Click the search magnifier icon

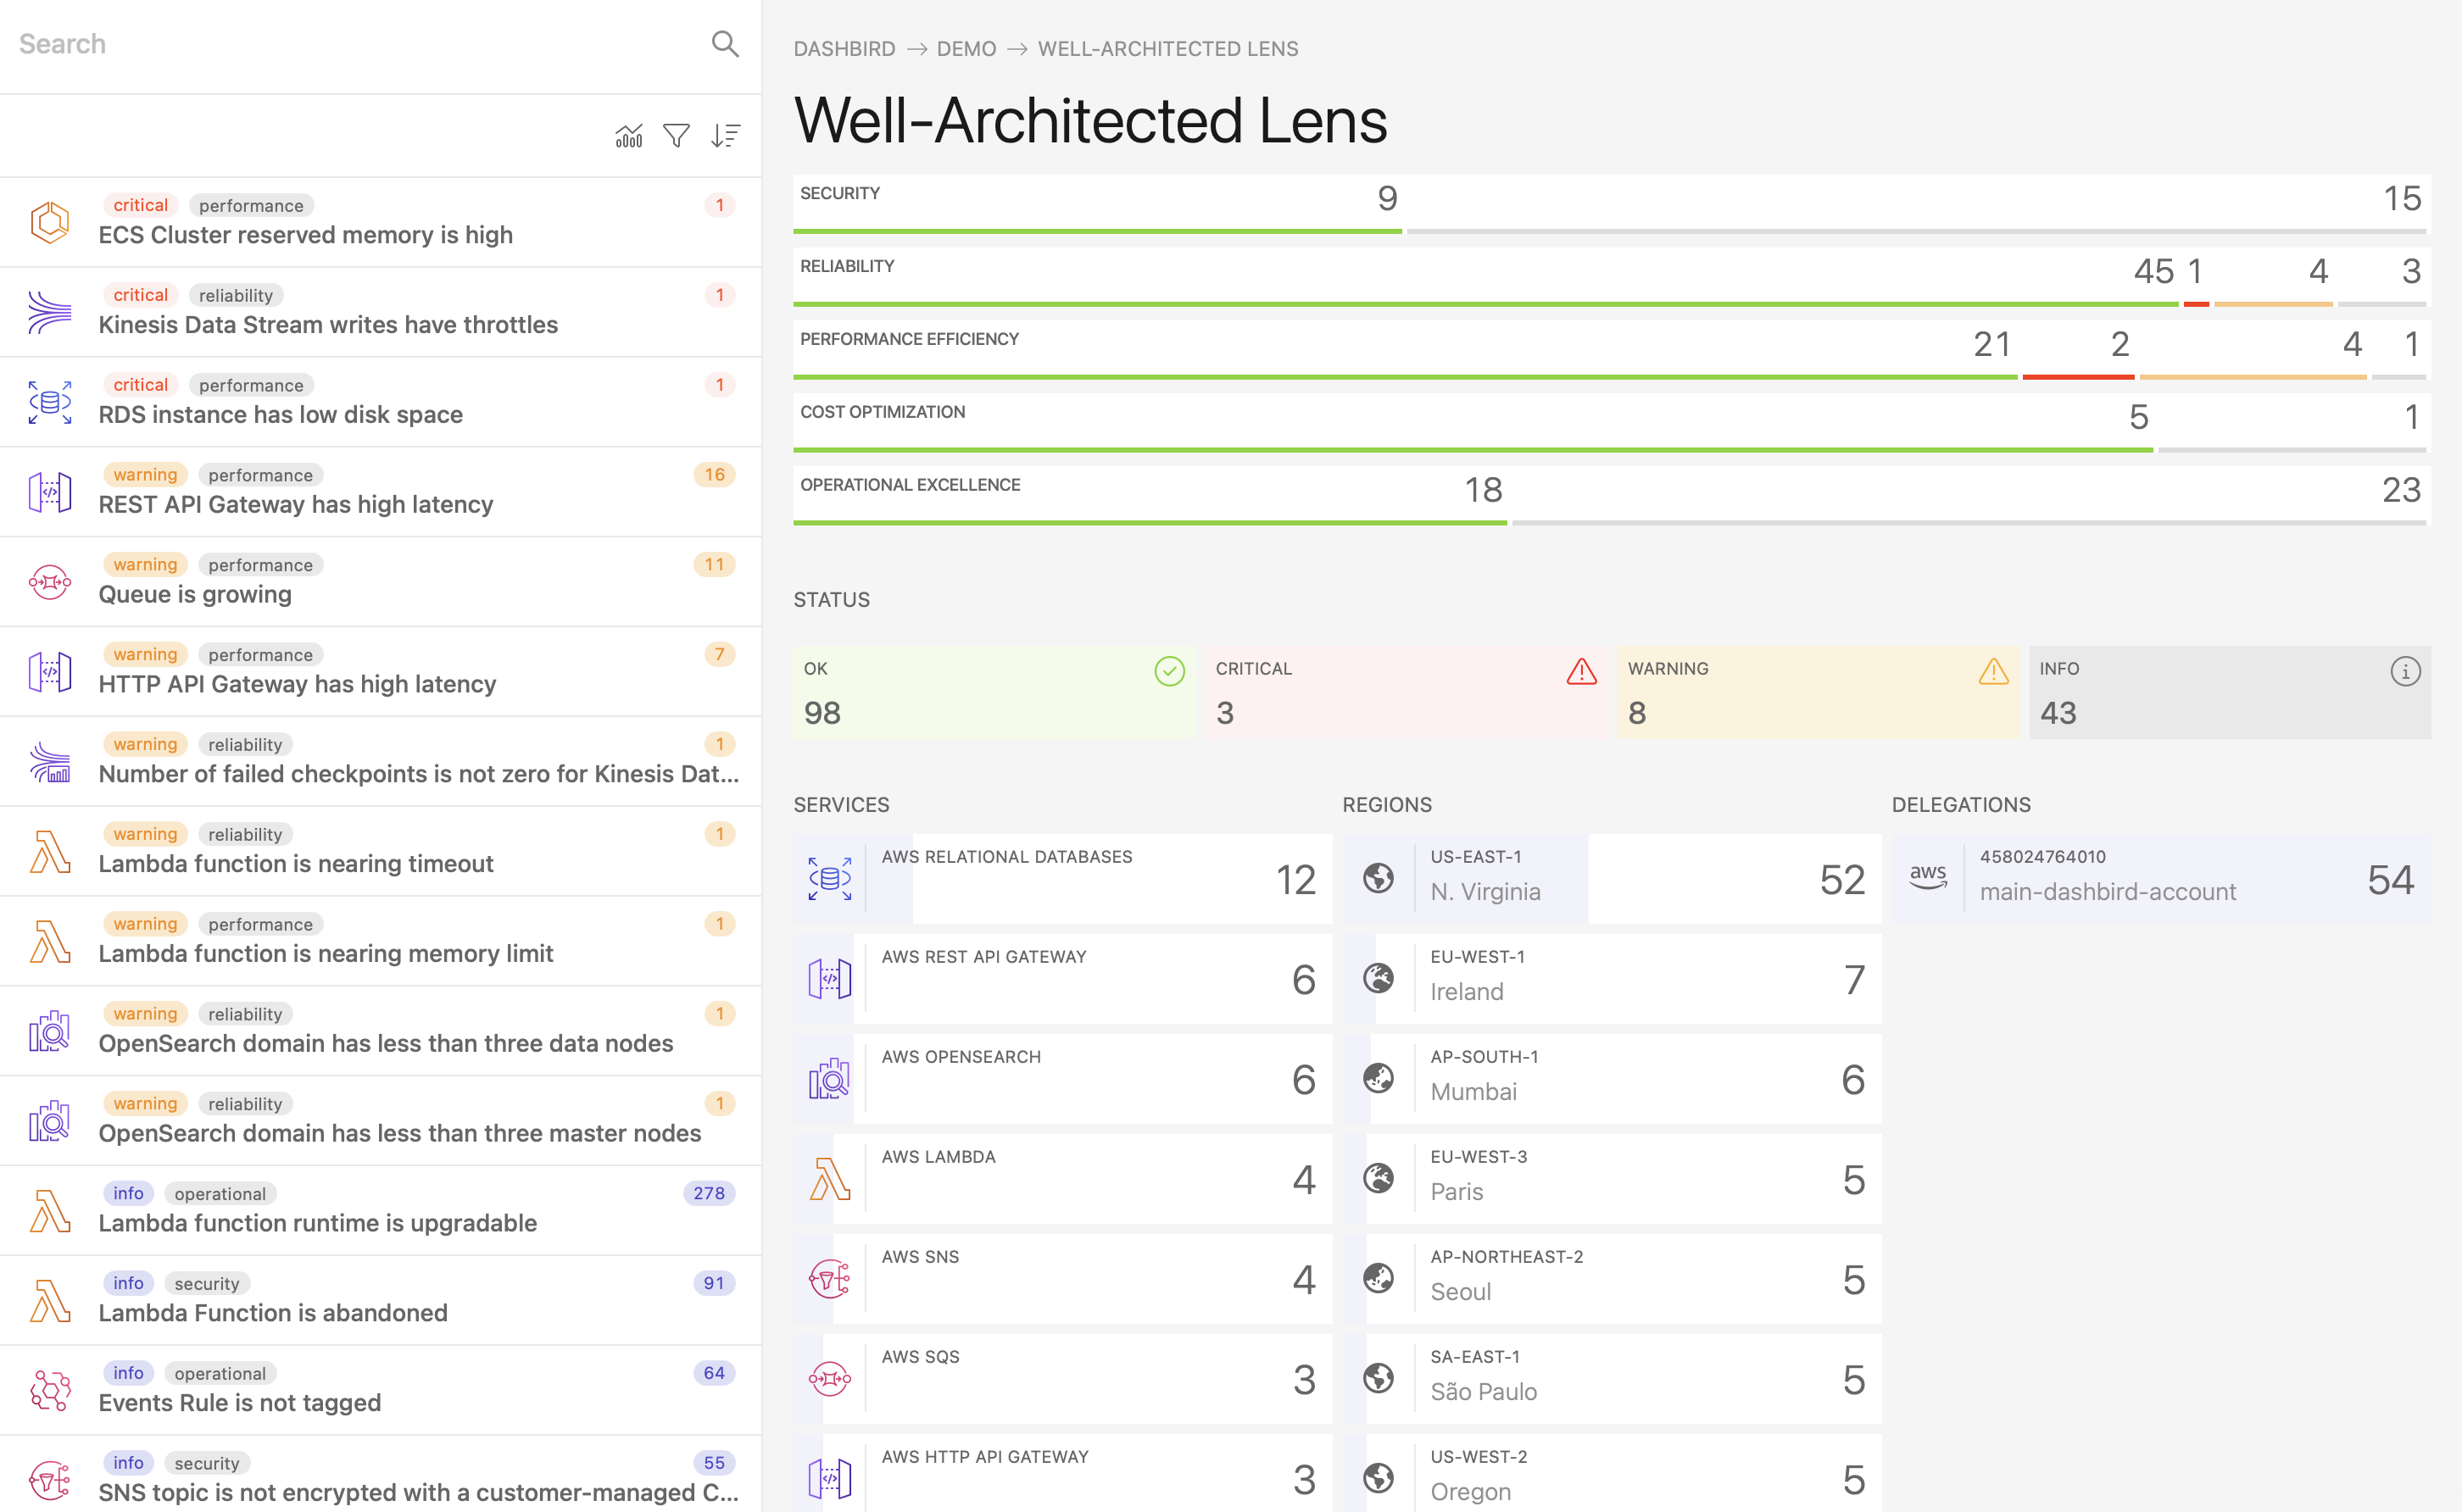(725, 44)
